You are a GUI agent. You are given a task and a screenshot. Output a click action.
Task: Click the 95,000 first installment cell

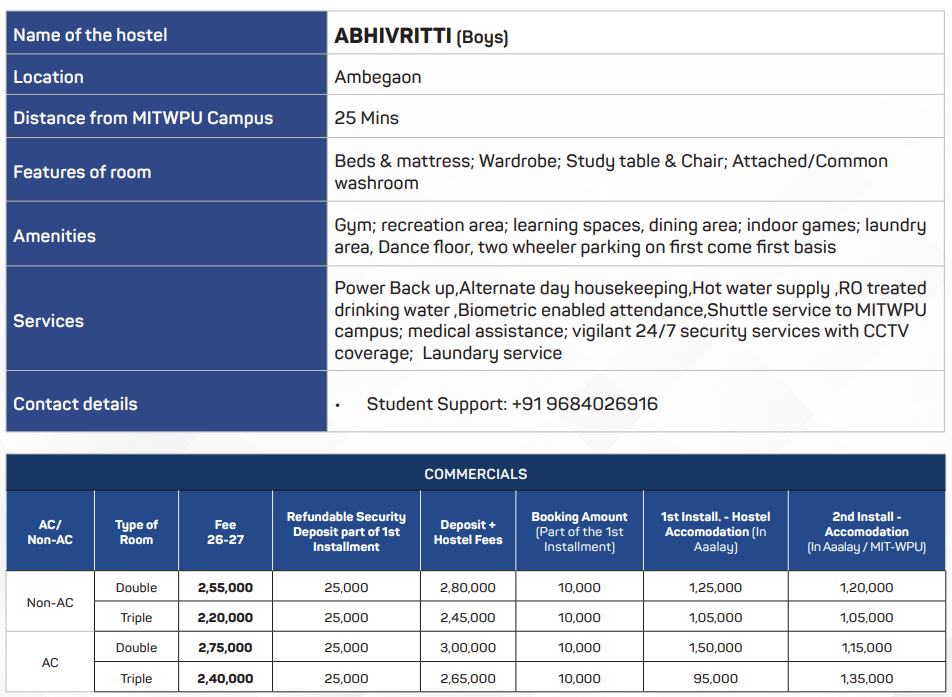tap(715, 678)
